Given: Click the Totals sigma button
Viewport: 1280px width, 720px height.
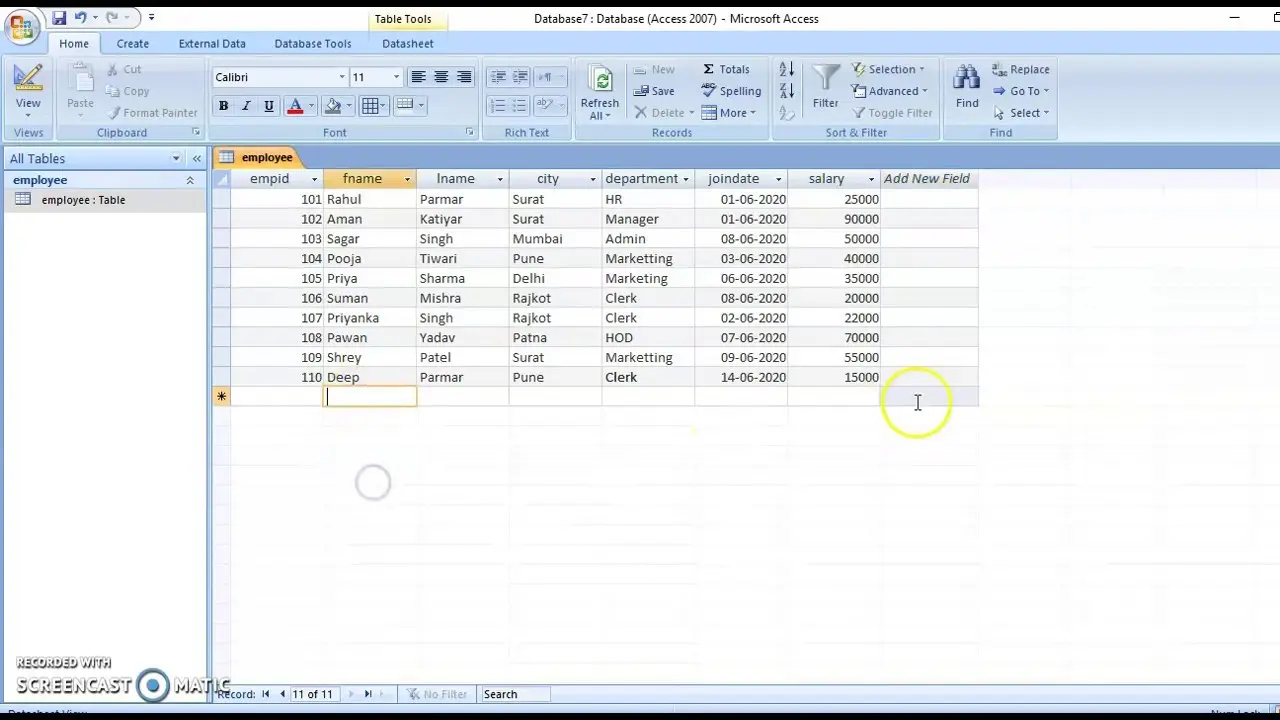Looking at the screenshot, I should pos(726,69).
